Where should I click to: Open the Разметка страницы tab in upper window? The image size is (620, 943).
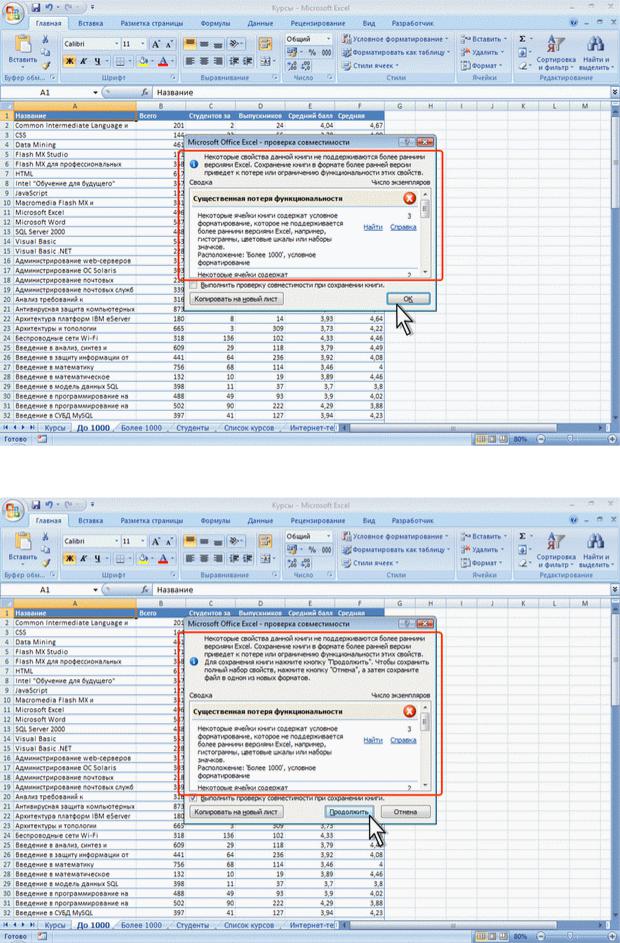tap(152, 23)
